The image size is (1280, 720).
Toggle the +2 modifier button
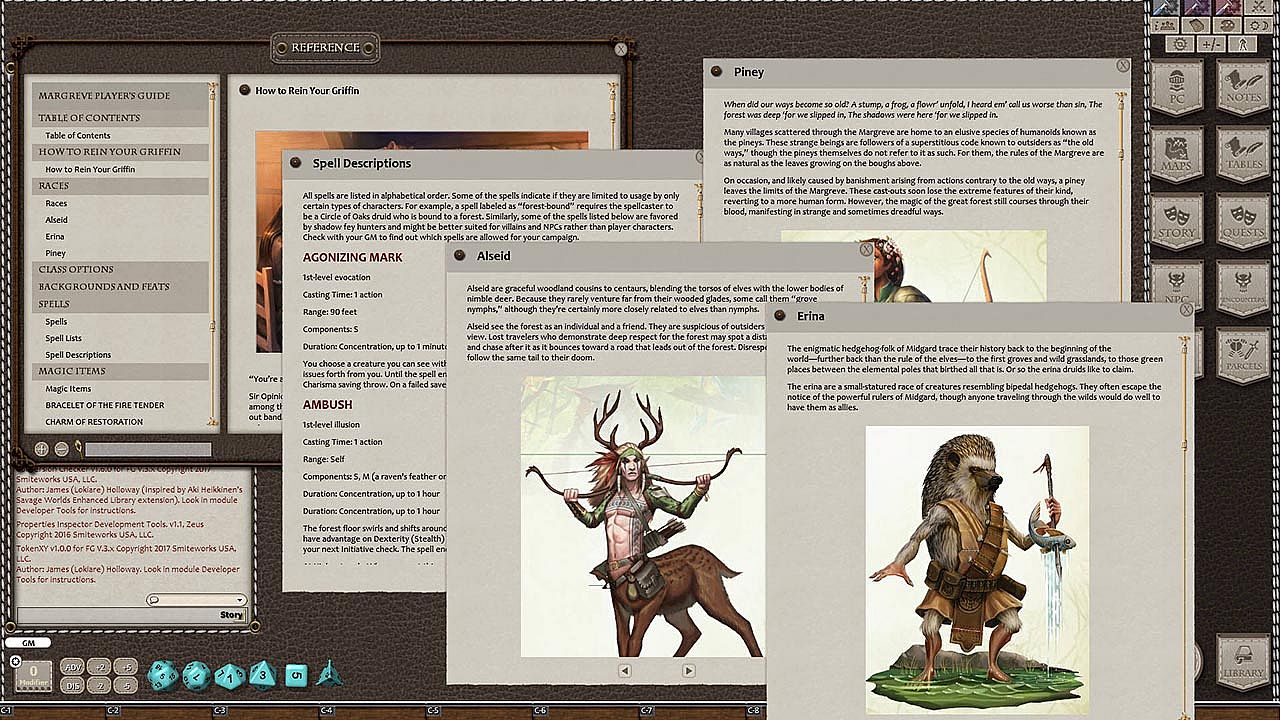click(99, 667)
